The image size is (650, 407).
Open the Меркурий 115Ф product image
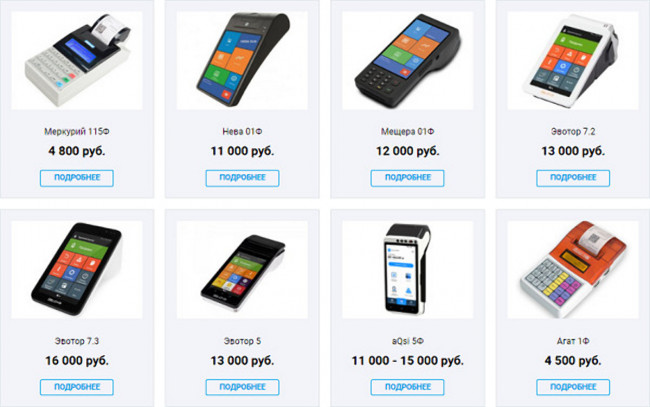pyautogui.click(x=77, y=61)
